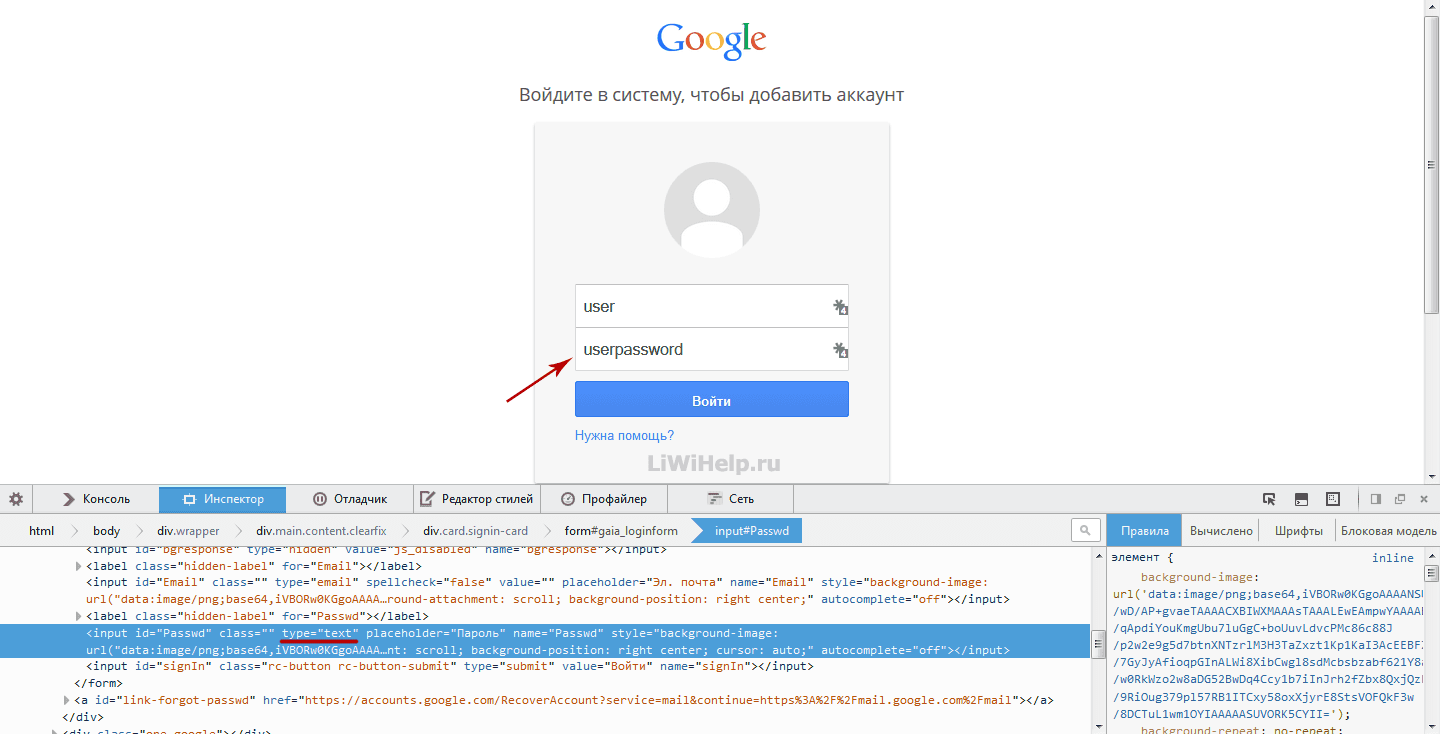This screenshot has height=734, width=1440.
Task: Select div.wrapper breadcrumb item
Action: (188, 531)
